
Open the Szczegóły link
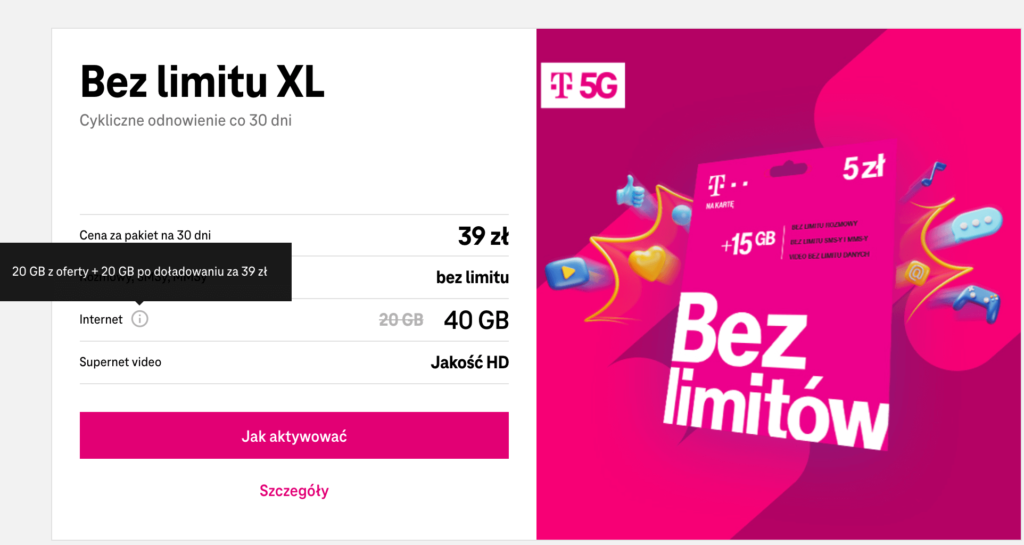[294, 491]
